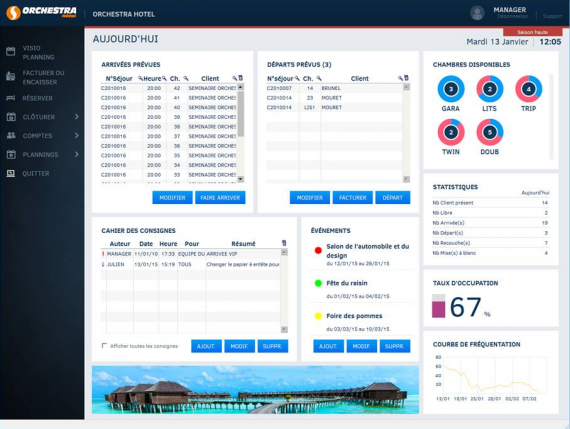The height and width of the screenshot is (429, 570).
Task: Open table options icon in Départs prévus
Action: [406, 78]
